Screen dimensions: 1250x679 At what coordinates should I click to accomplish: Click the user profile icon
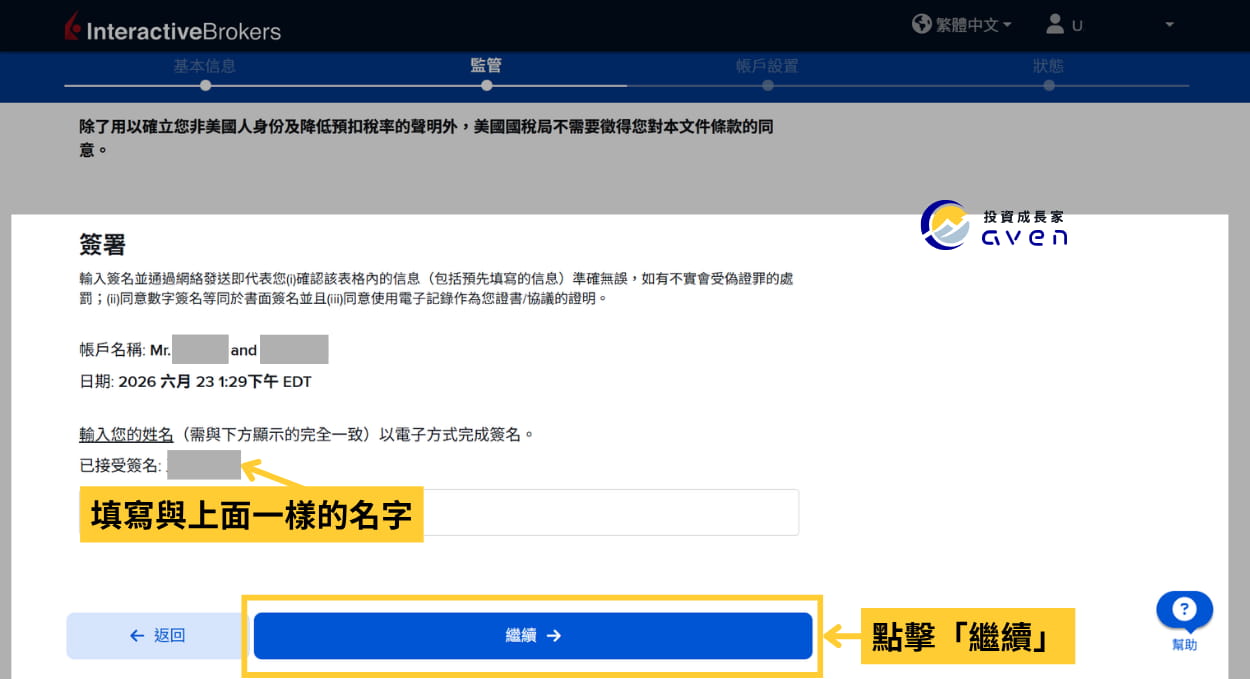1055,24
